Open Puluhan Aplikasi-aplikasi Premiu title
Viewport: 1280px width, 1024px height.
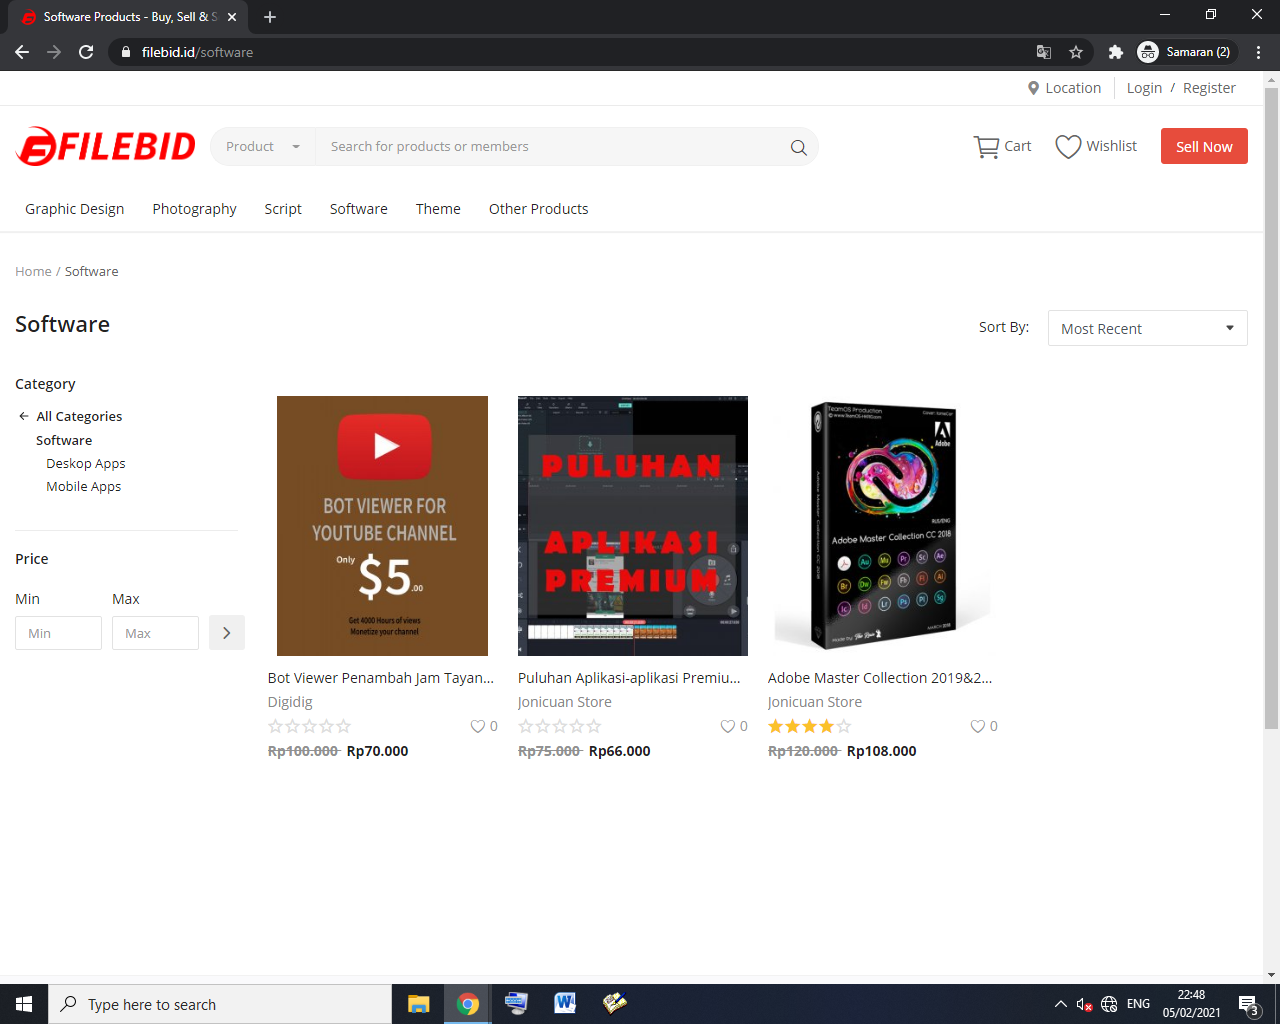629,678
